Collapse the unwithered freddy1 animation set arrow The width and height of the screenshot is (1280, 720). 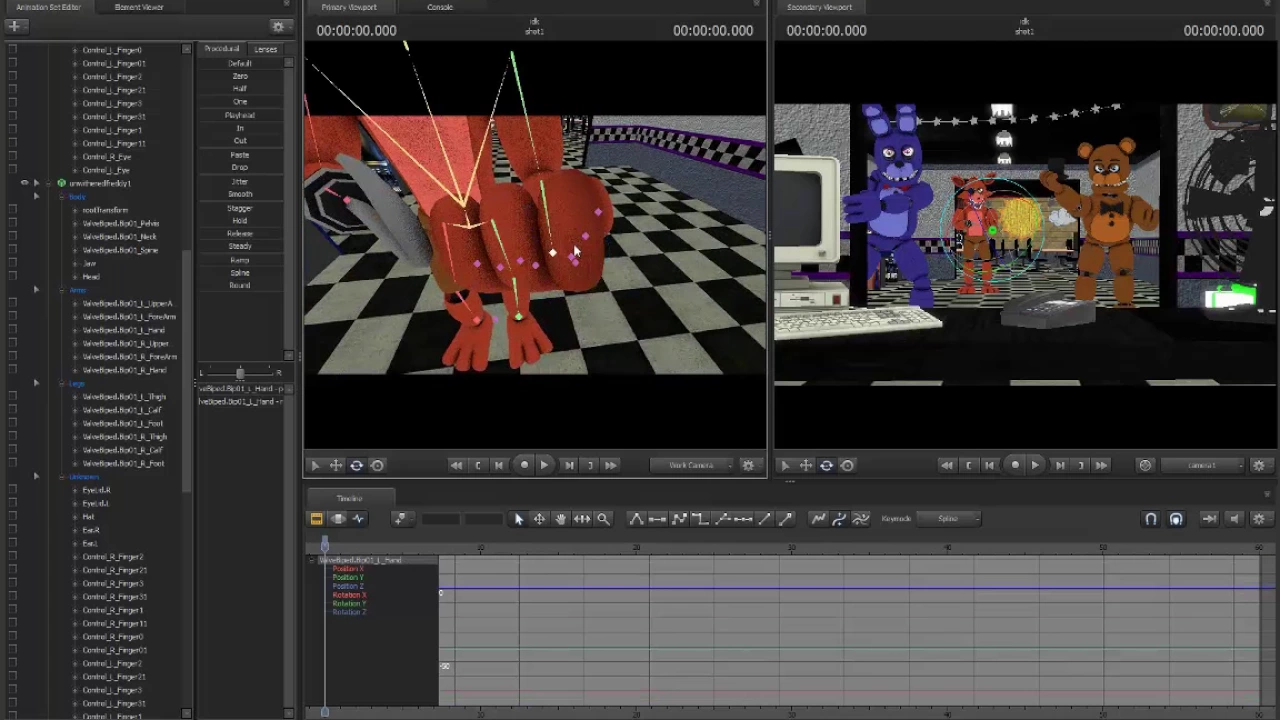(x=36, y=183)
